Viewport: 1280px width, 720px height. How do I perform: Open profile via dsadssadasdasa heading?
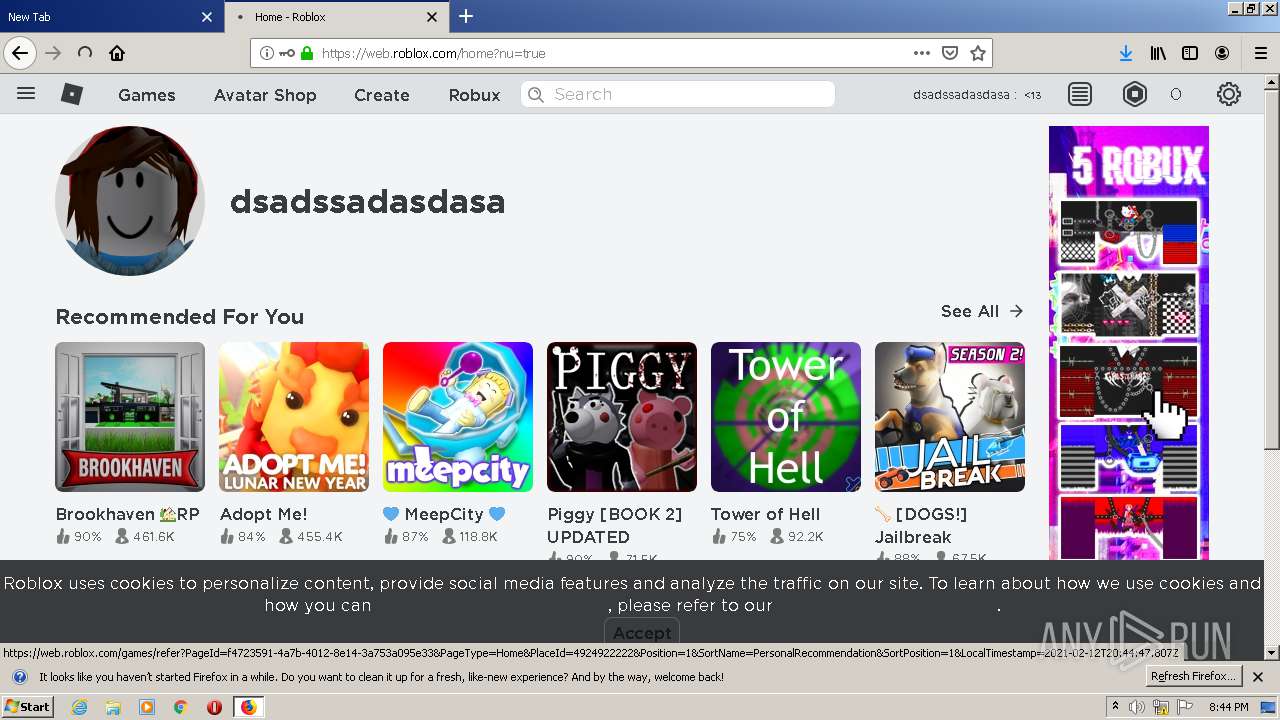coord(367,201)
